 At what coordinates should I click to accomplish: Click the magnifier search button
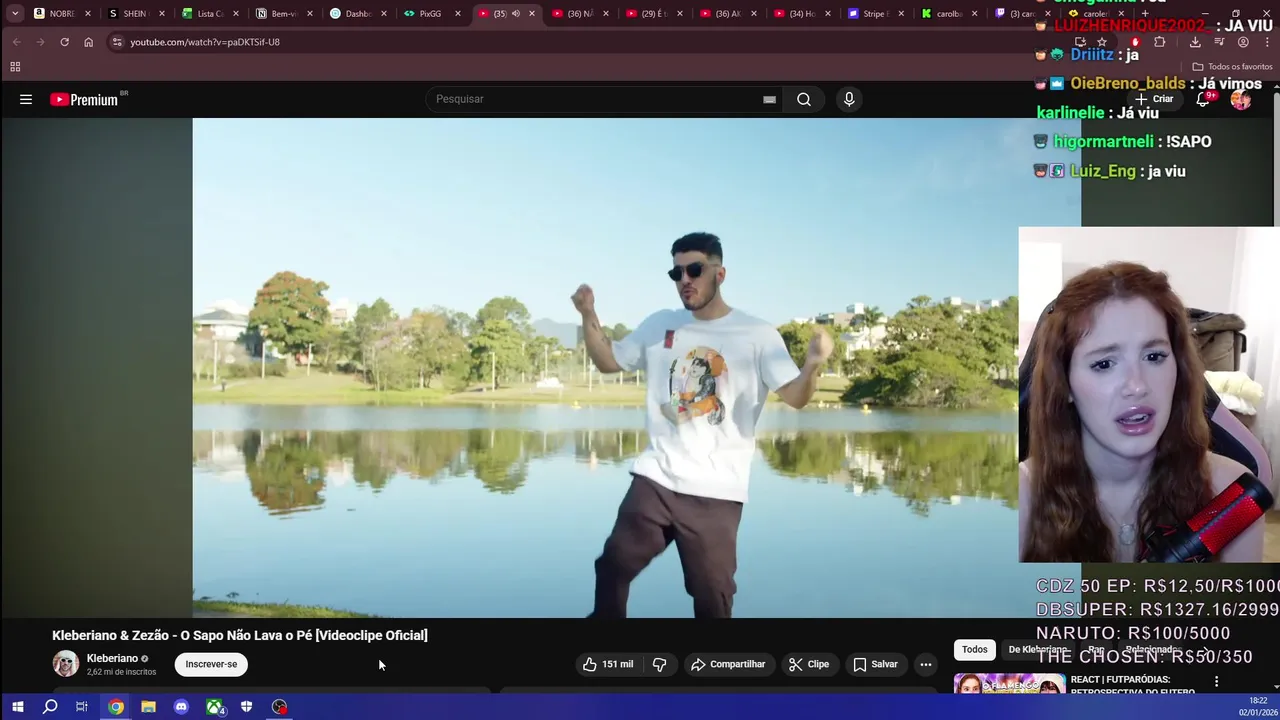[804, 99]
